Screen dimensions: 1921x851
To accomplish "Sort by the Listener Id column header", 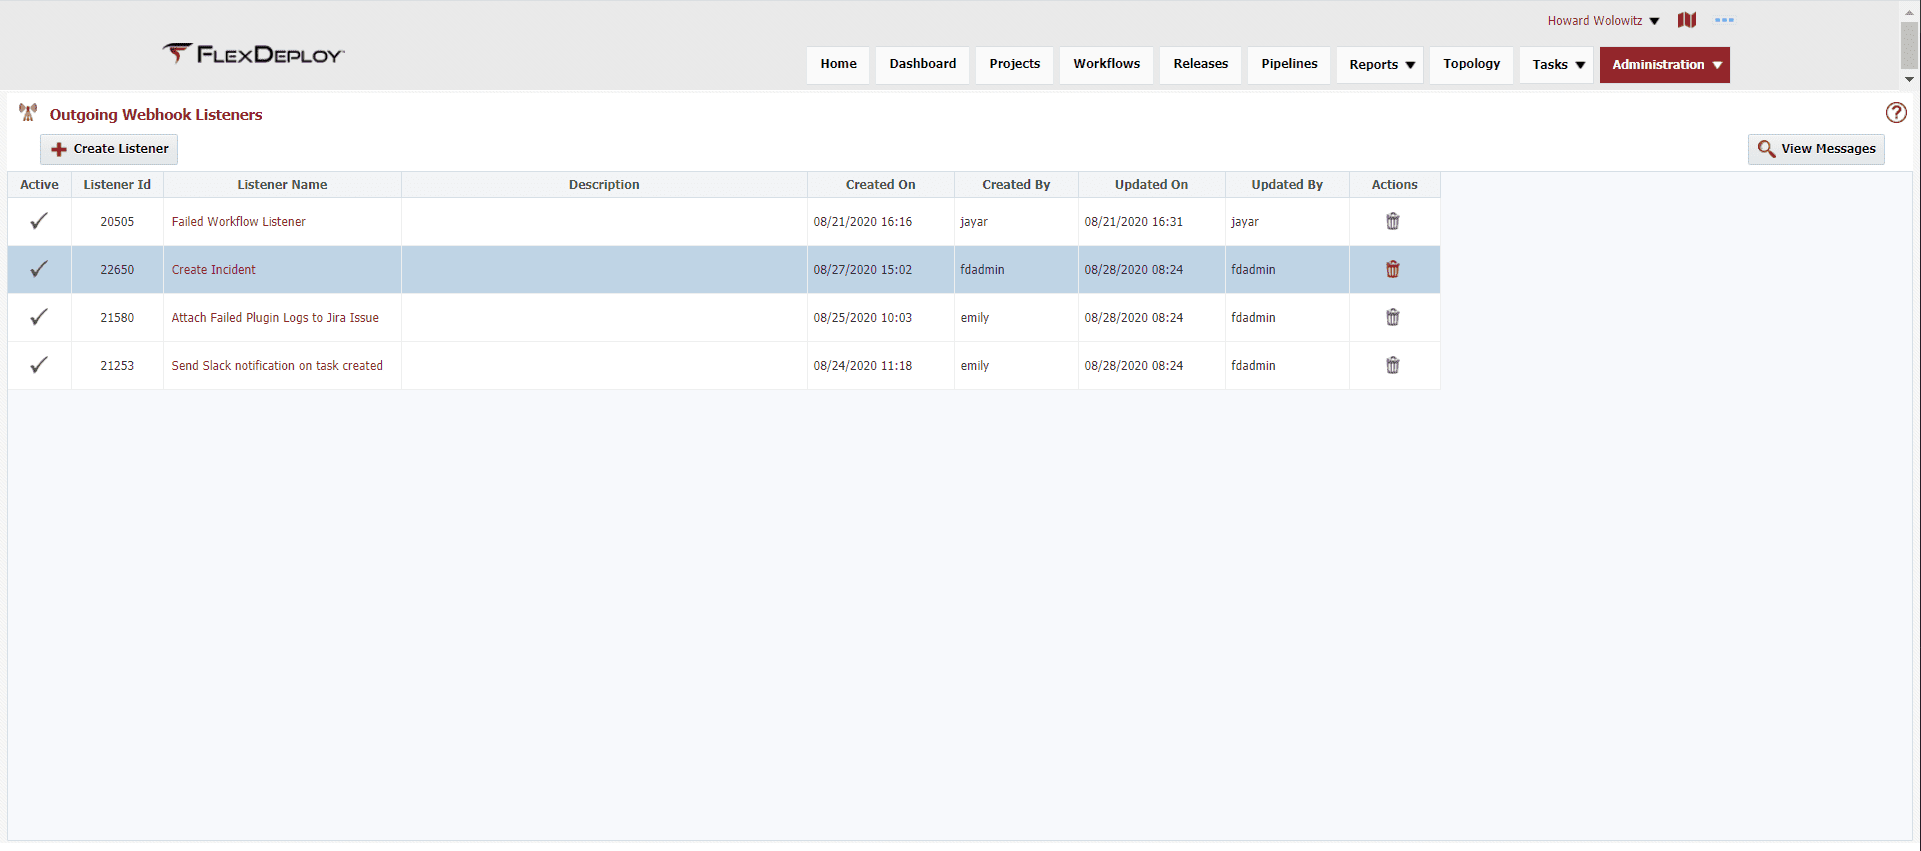I will tap(117, 185).
